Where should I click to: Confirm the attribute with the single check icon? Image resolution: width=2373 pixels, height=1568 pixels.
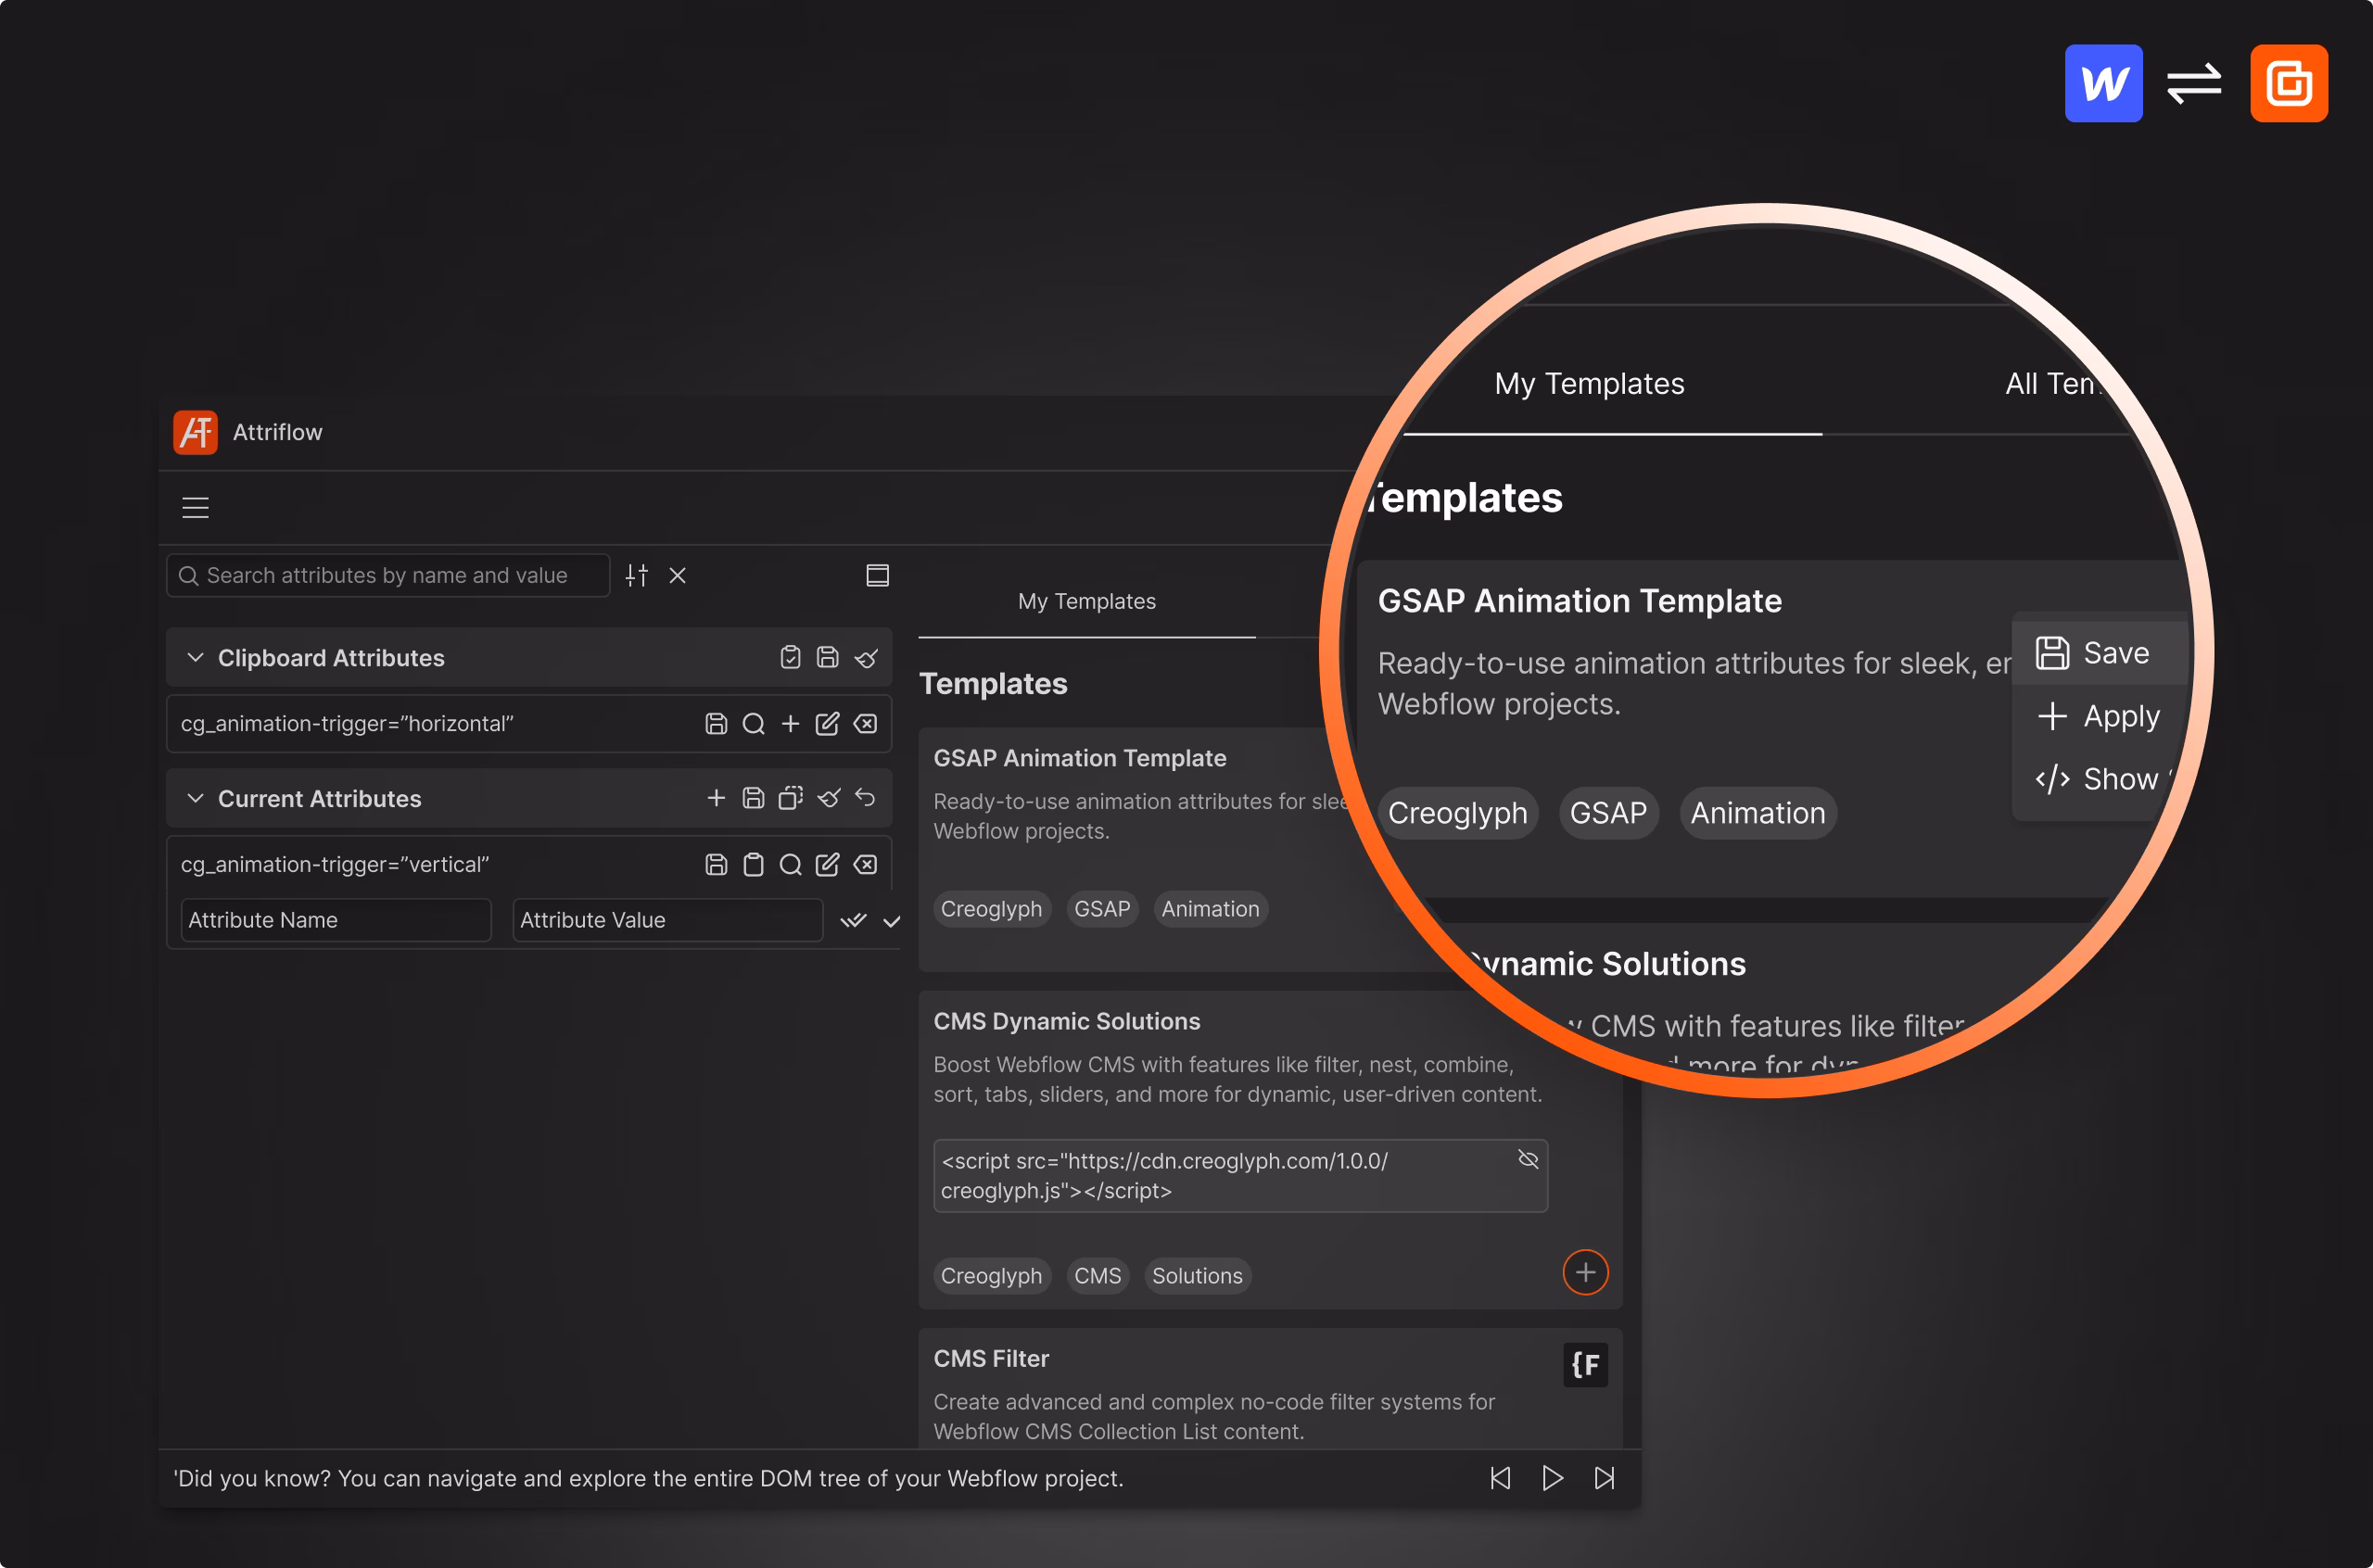click(892, 921)
